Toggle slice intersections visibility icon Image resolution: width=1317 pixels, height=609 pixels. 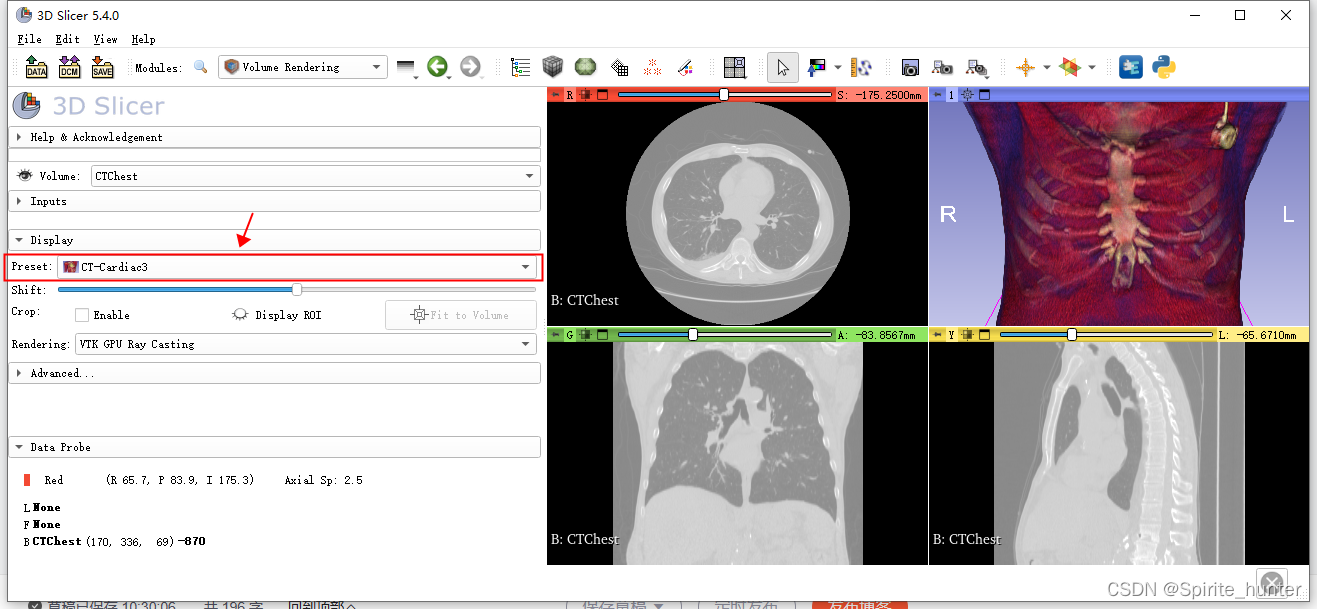(x=1070, y=67)
